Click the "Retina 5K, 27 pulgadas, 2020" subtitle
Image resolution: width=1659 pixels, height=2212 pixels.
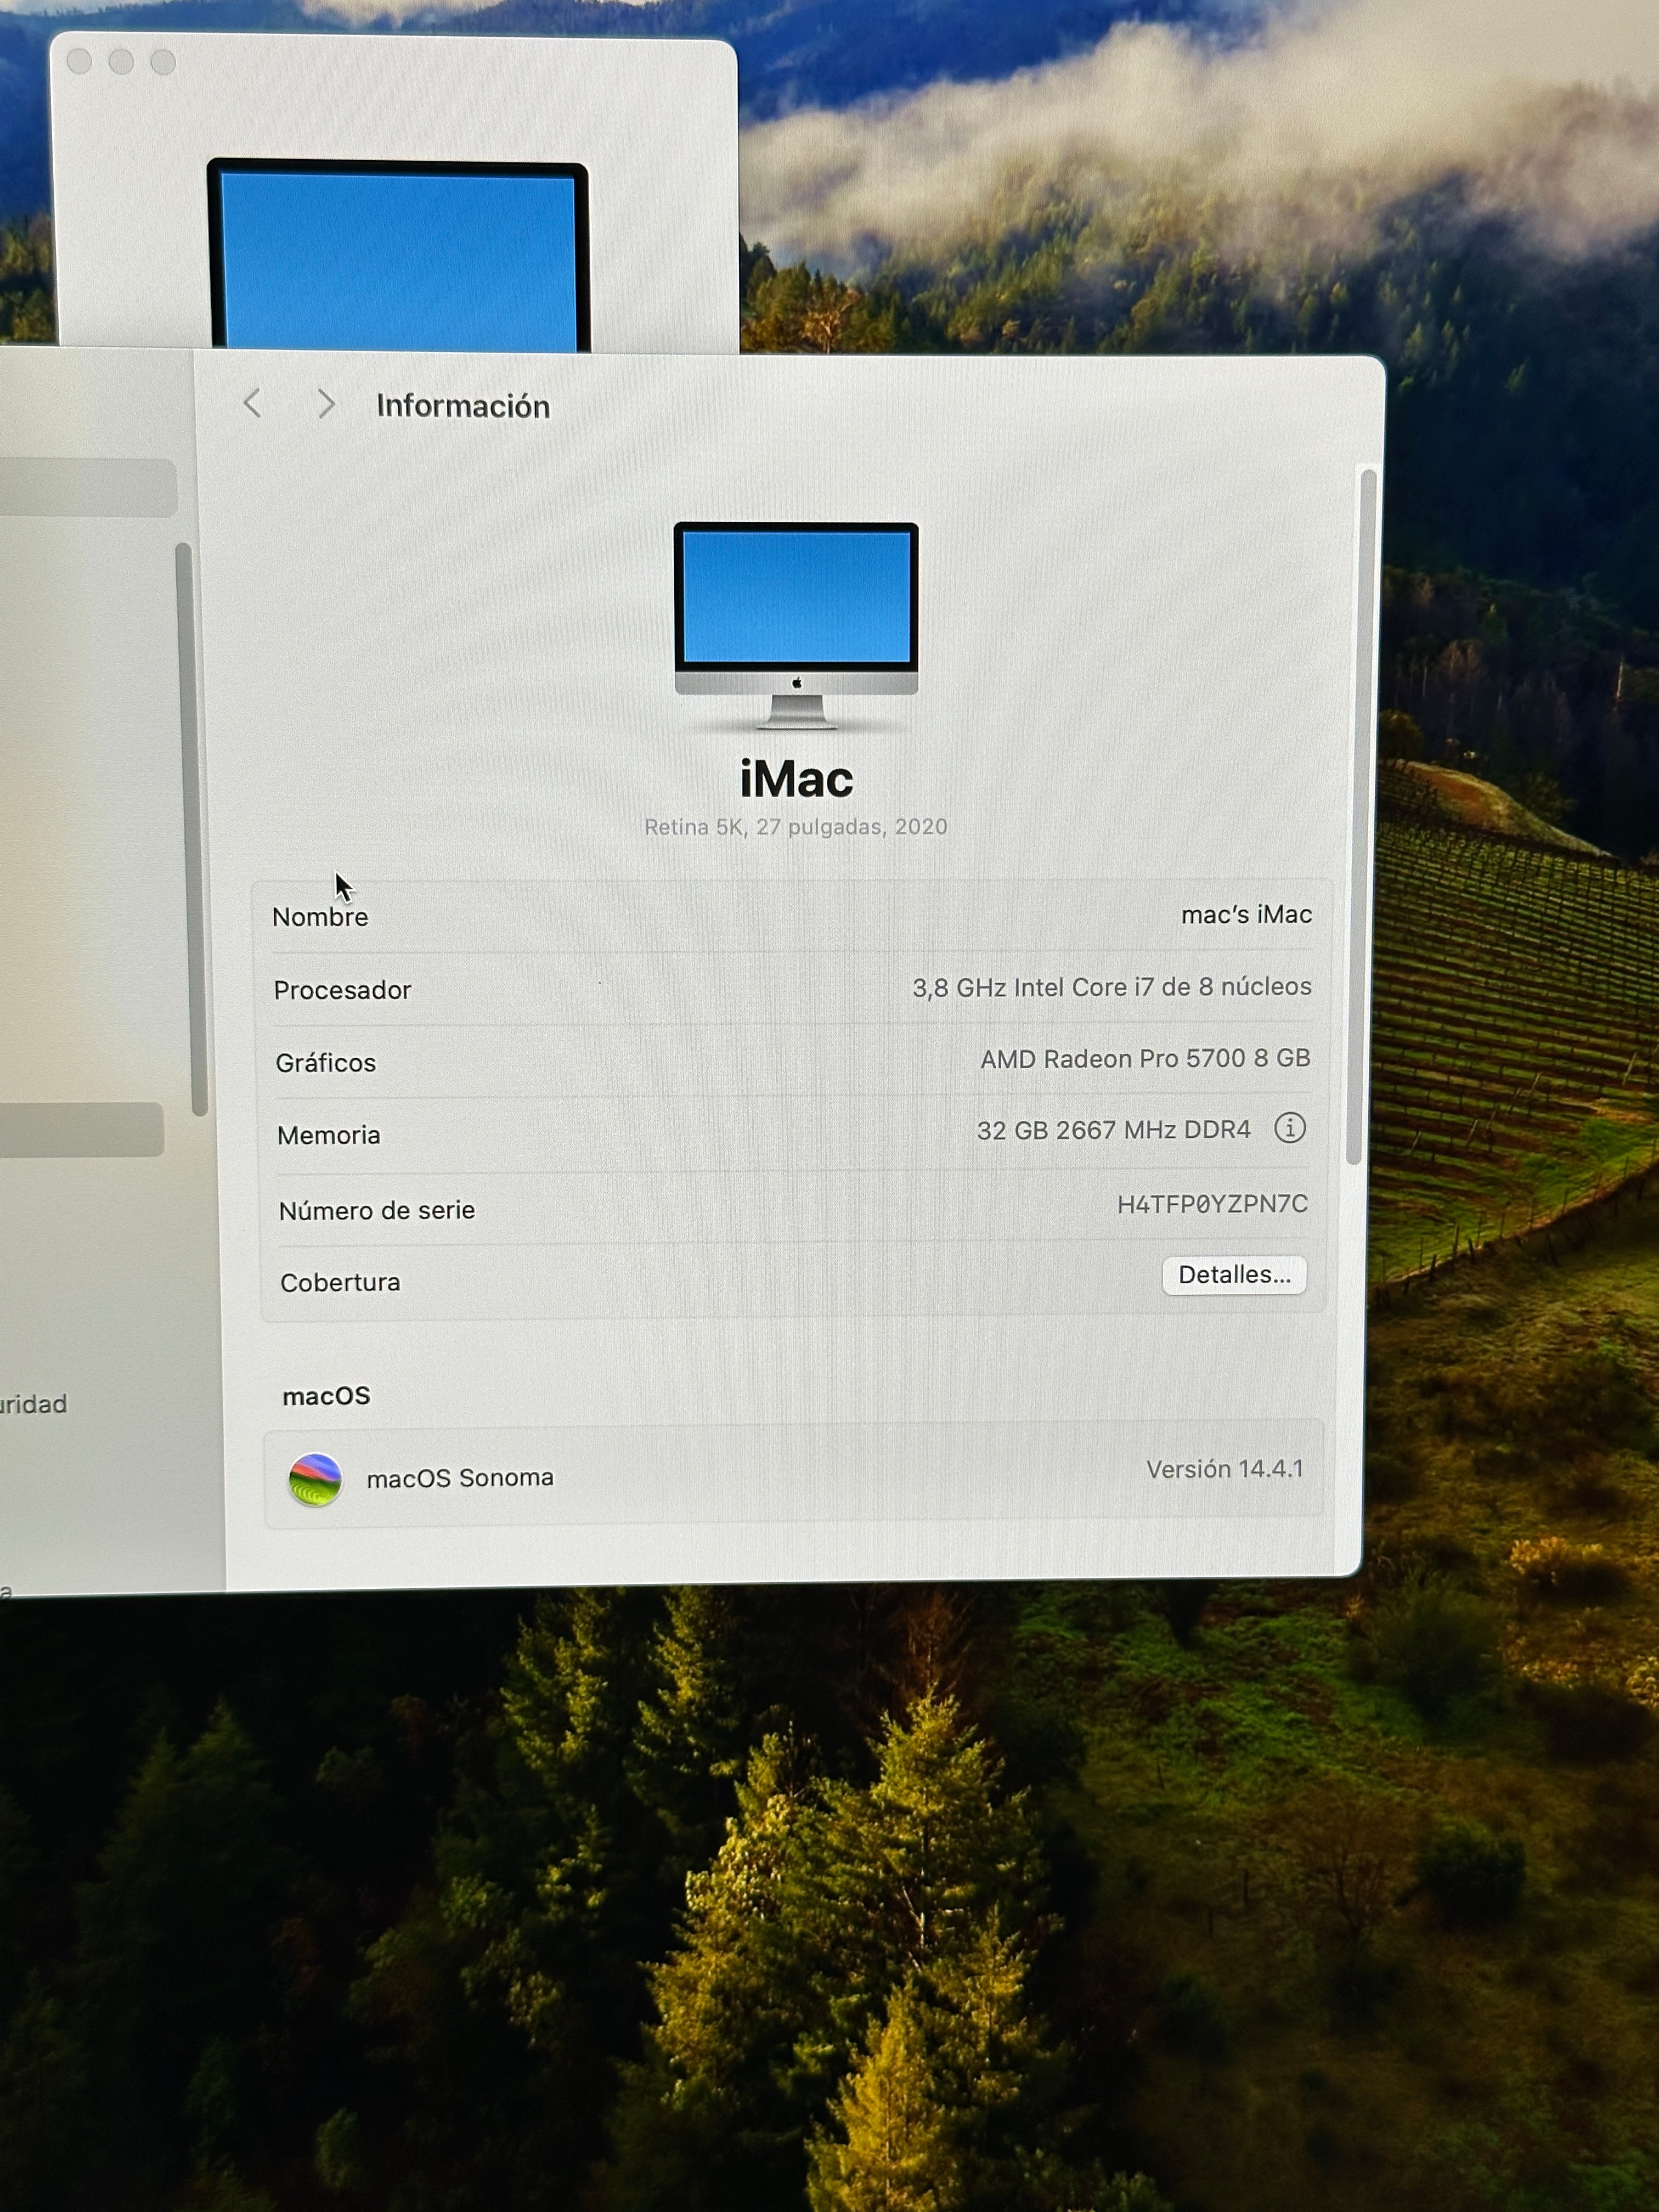click(796, 827)
